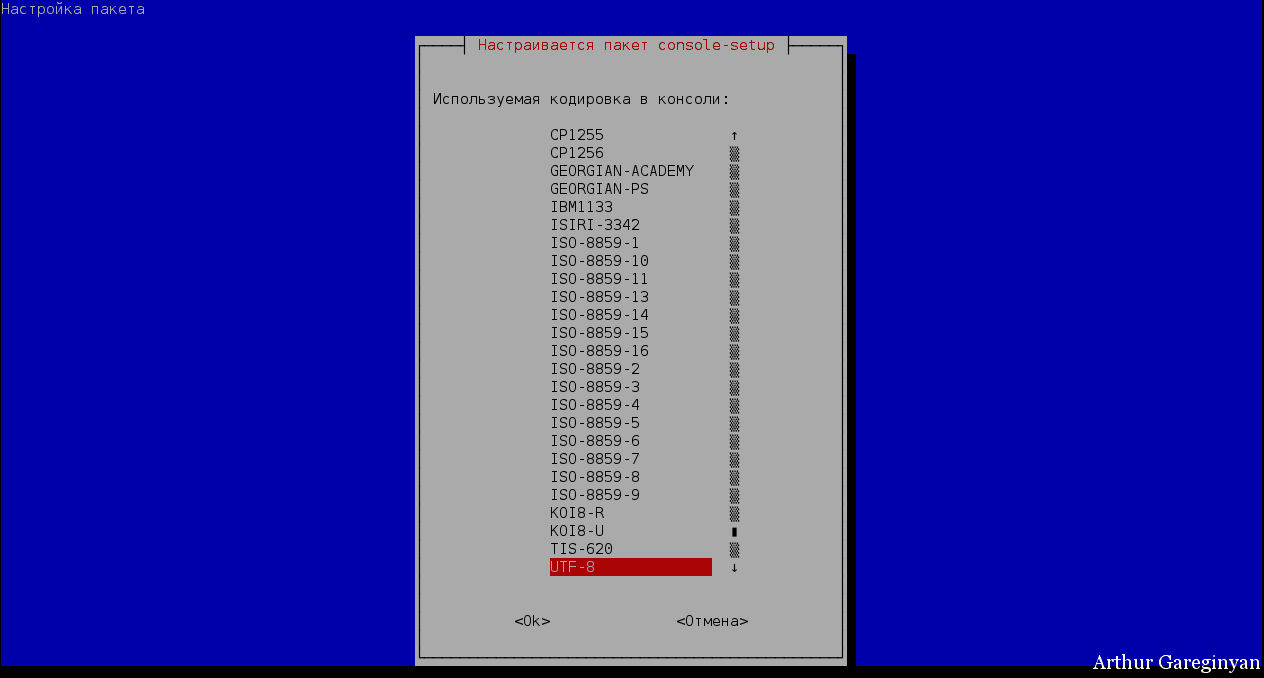The image size is (1264, 678).
Task: Select ISO-8859-5 encoding
Action: 595,423
